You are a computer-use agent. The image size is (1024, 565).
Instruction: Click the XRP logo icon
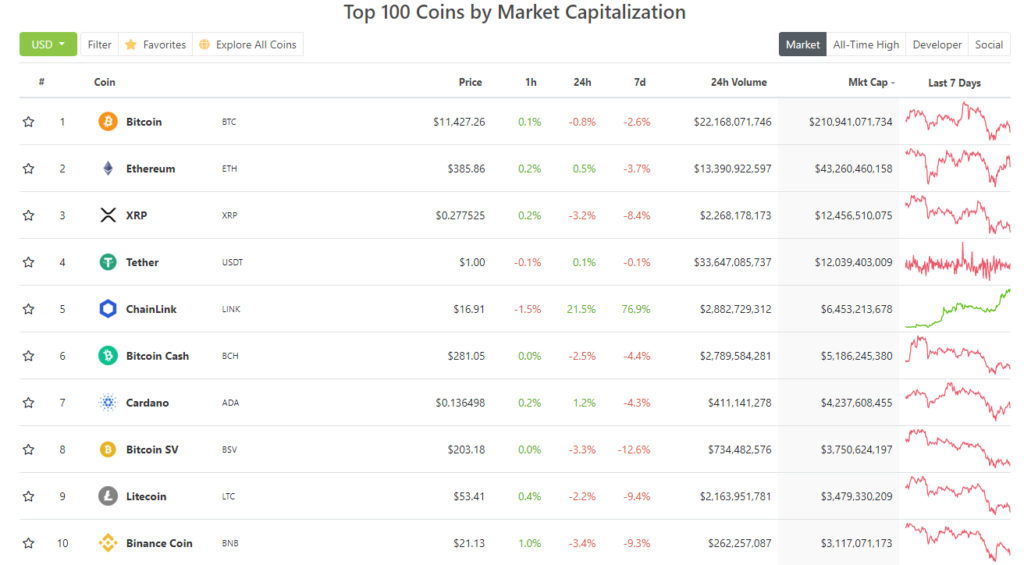[108, 215]
